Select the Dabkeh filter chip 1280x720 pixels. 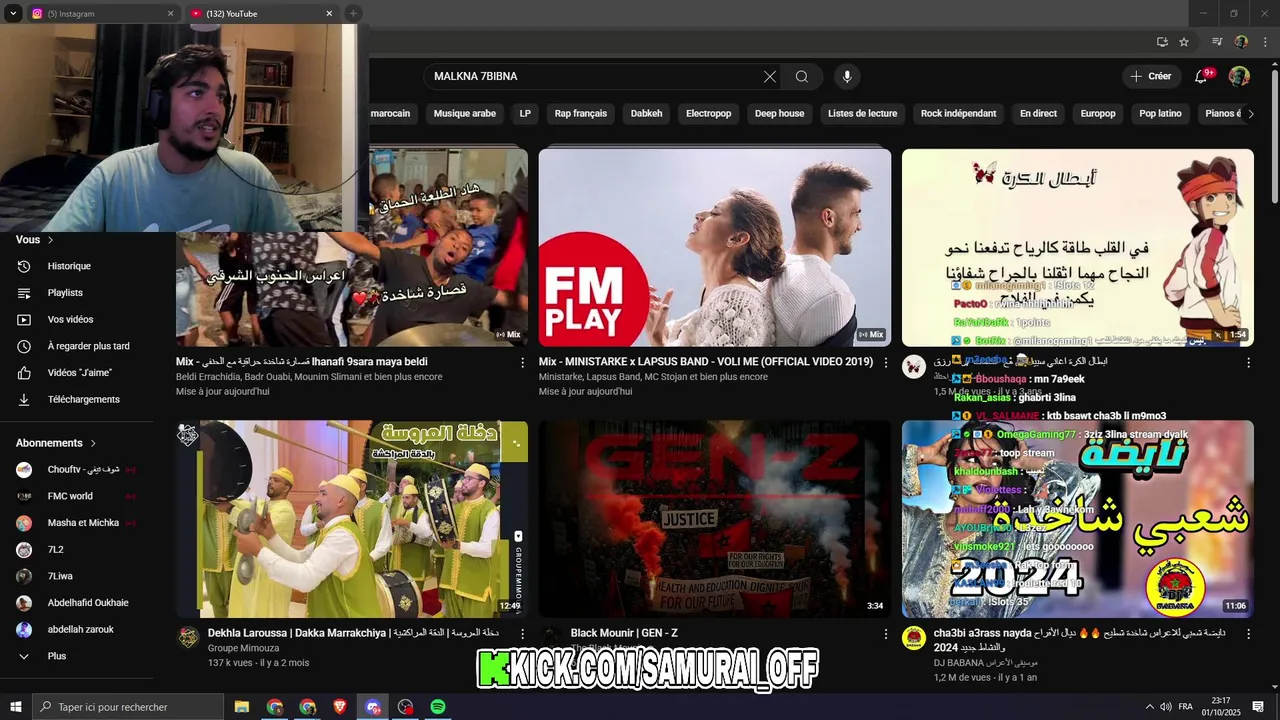(647, 114)
